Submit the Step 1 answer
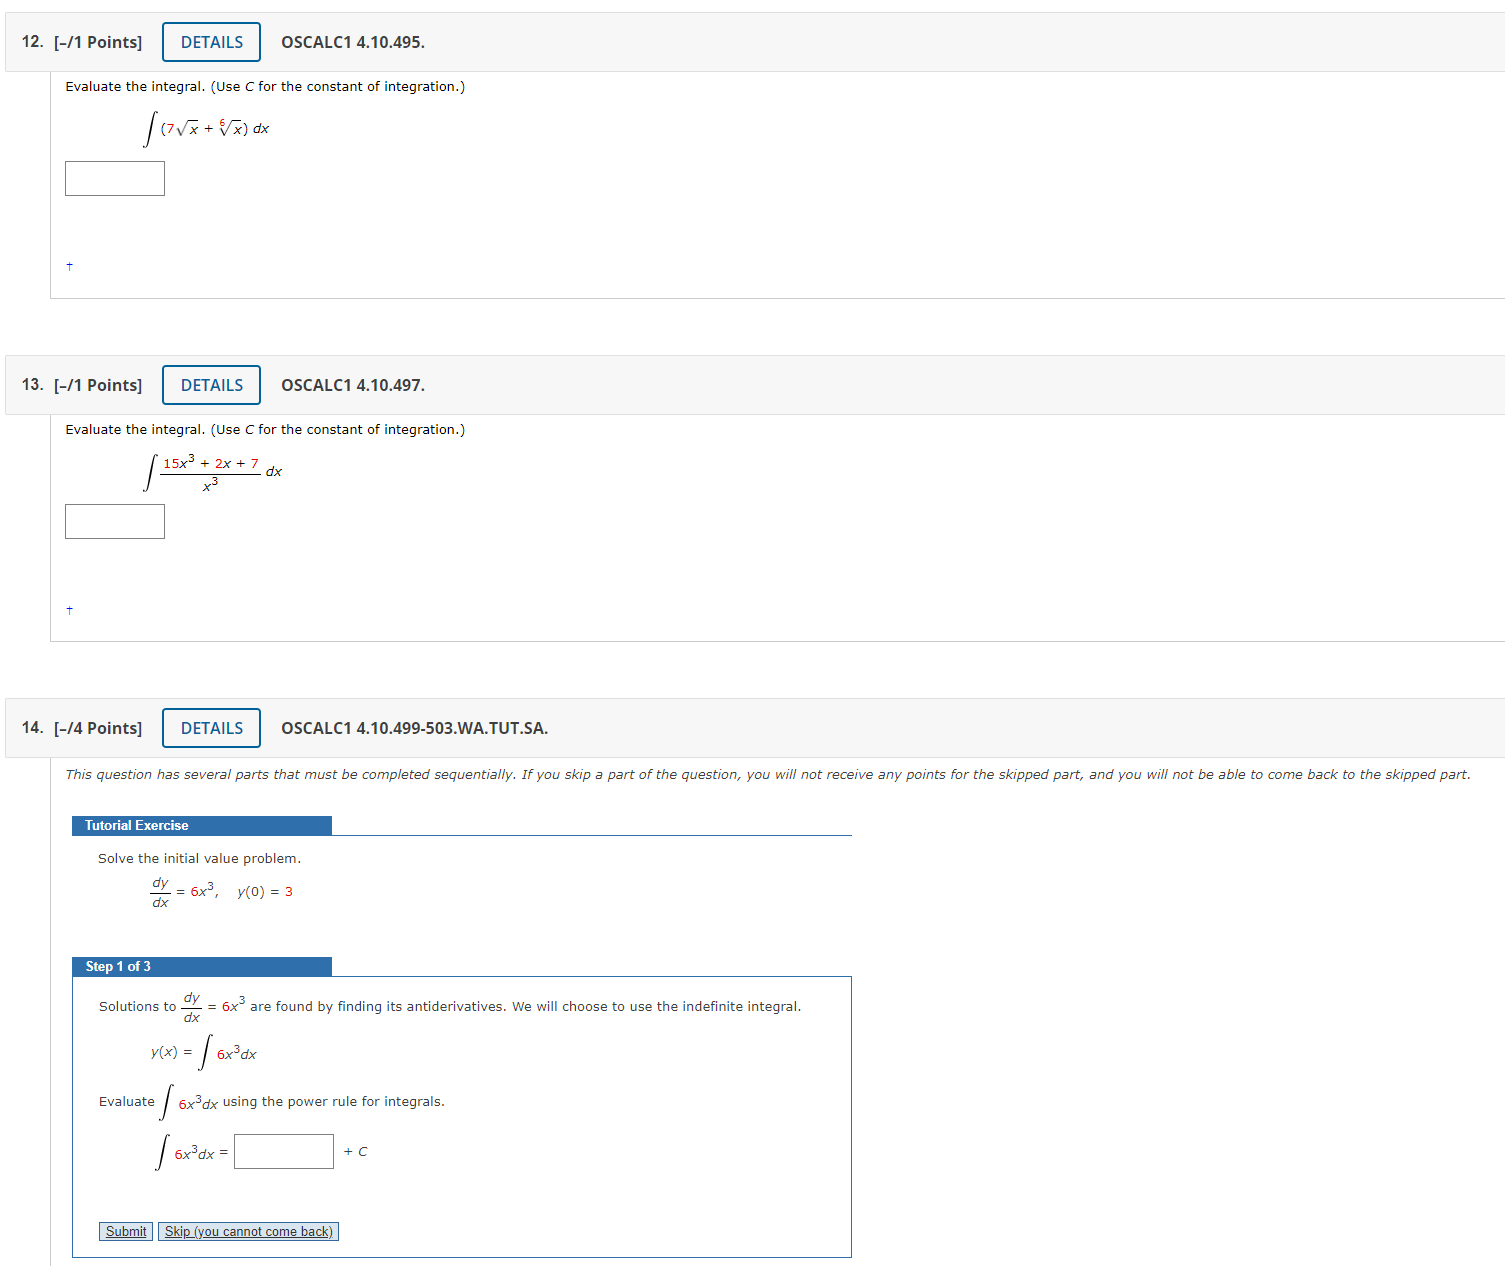The image size is (1505, 1266). click(125, 1231)
